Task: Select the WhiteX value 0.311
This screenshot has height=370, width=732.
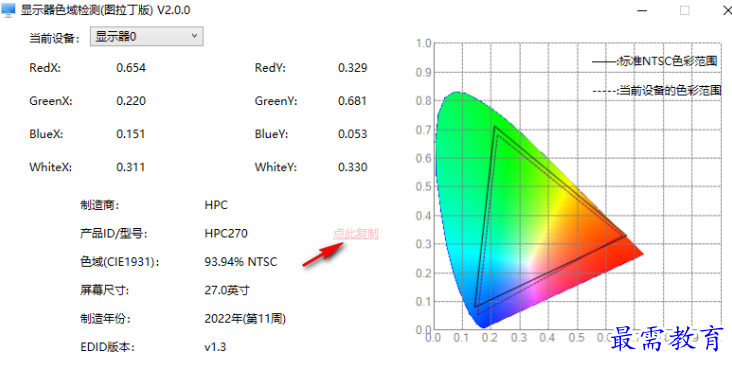Action: coord(131,168)
